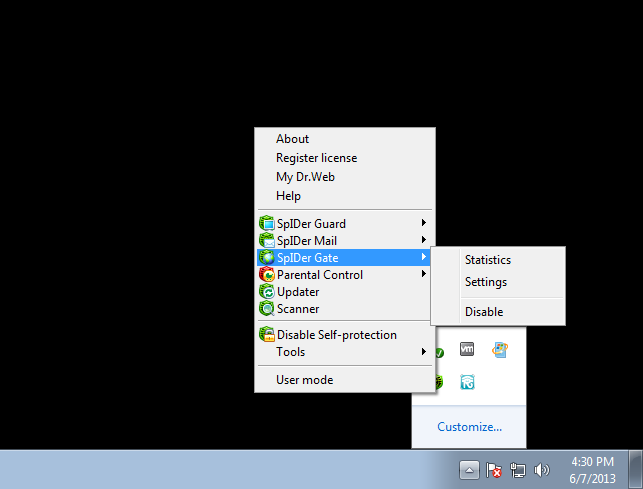The height and width of the screenshot is (489, 643).
Task: Click the Disable Self-protection padlock icon
Action: pos(267,334)
